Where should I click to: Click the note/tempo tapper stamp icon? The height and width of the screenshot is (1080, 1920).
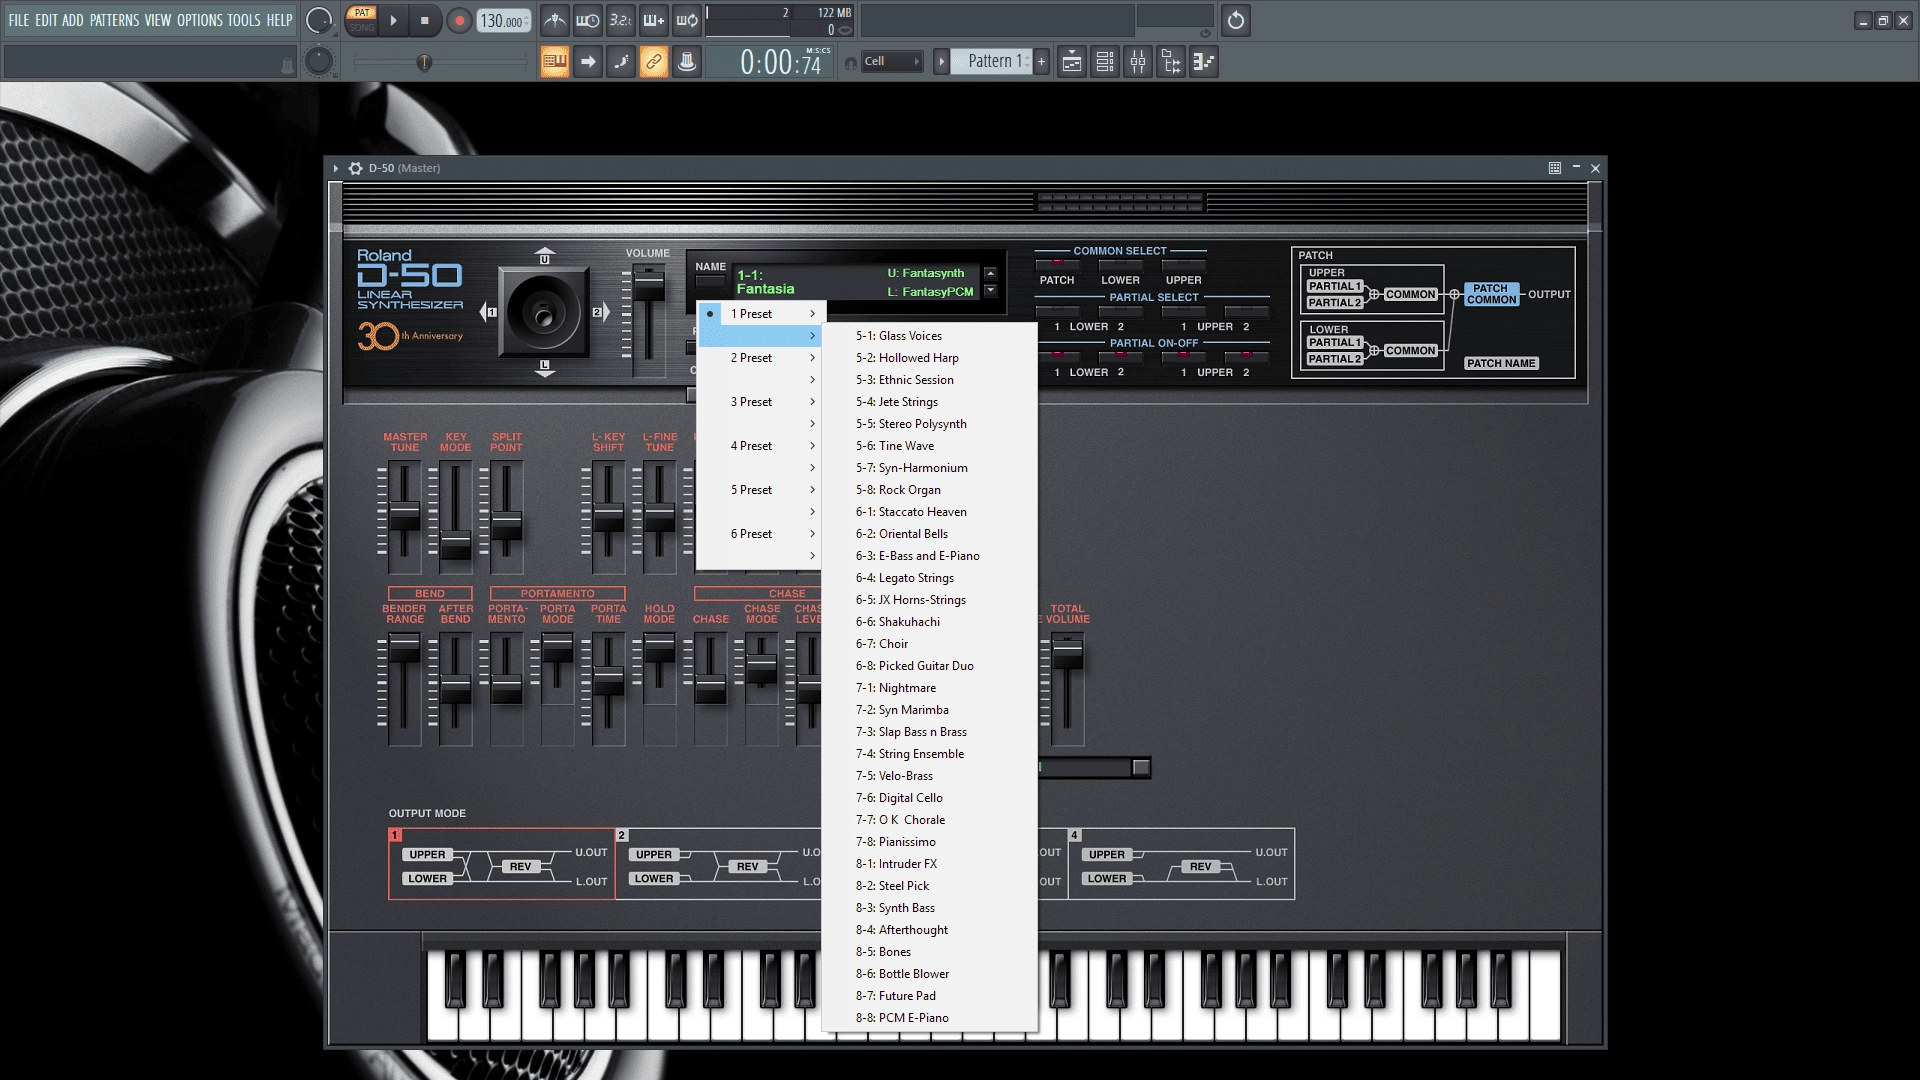coord(687,62)
